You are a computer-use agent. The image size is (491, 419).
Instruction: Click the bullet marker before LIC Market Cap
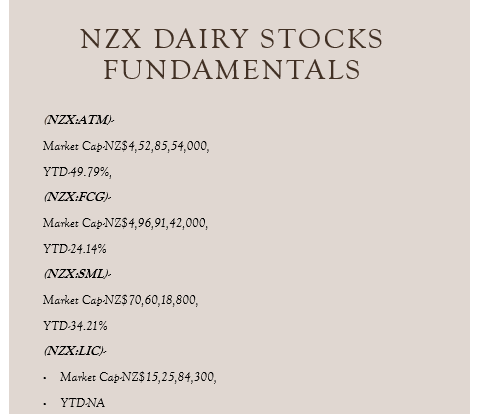coord(45,378)
